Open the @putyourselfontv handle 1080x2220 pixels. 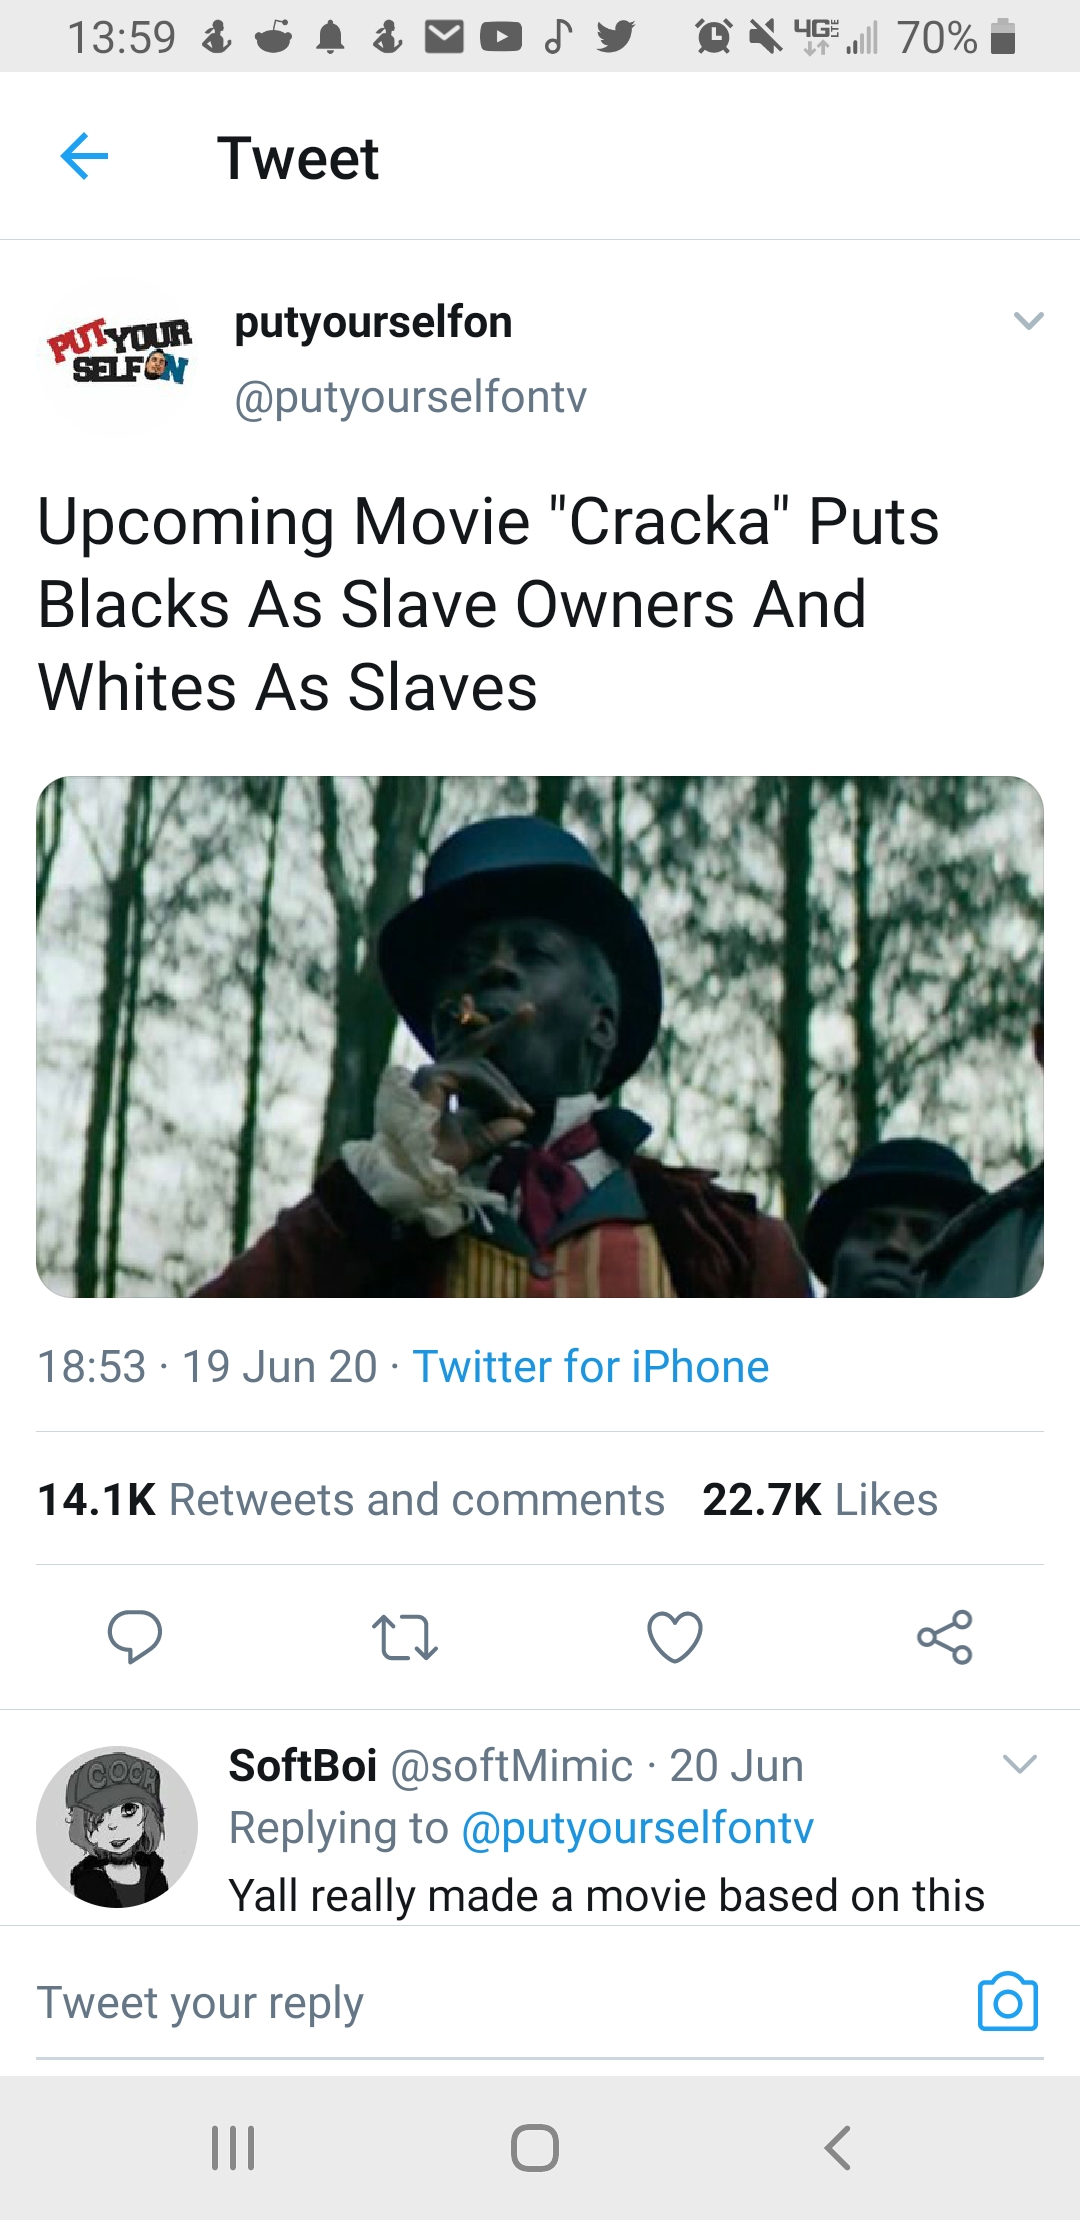(x=410, y=397)
